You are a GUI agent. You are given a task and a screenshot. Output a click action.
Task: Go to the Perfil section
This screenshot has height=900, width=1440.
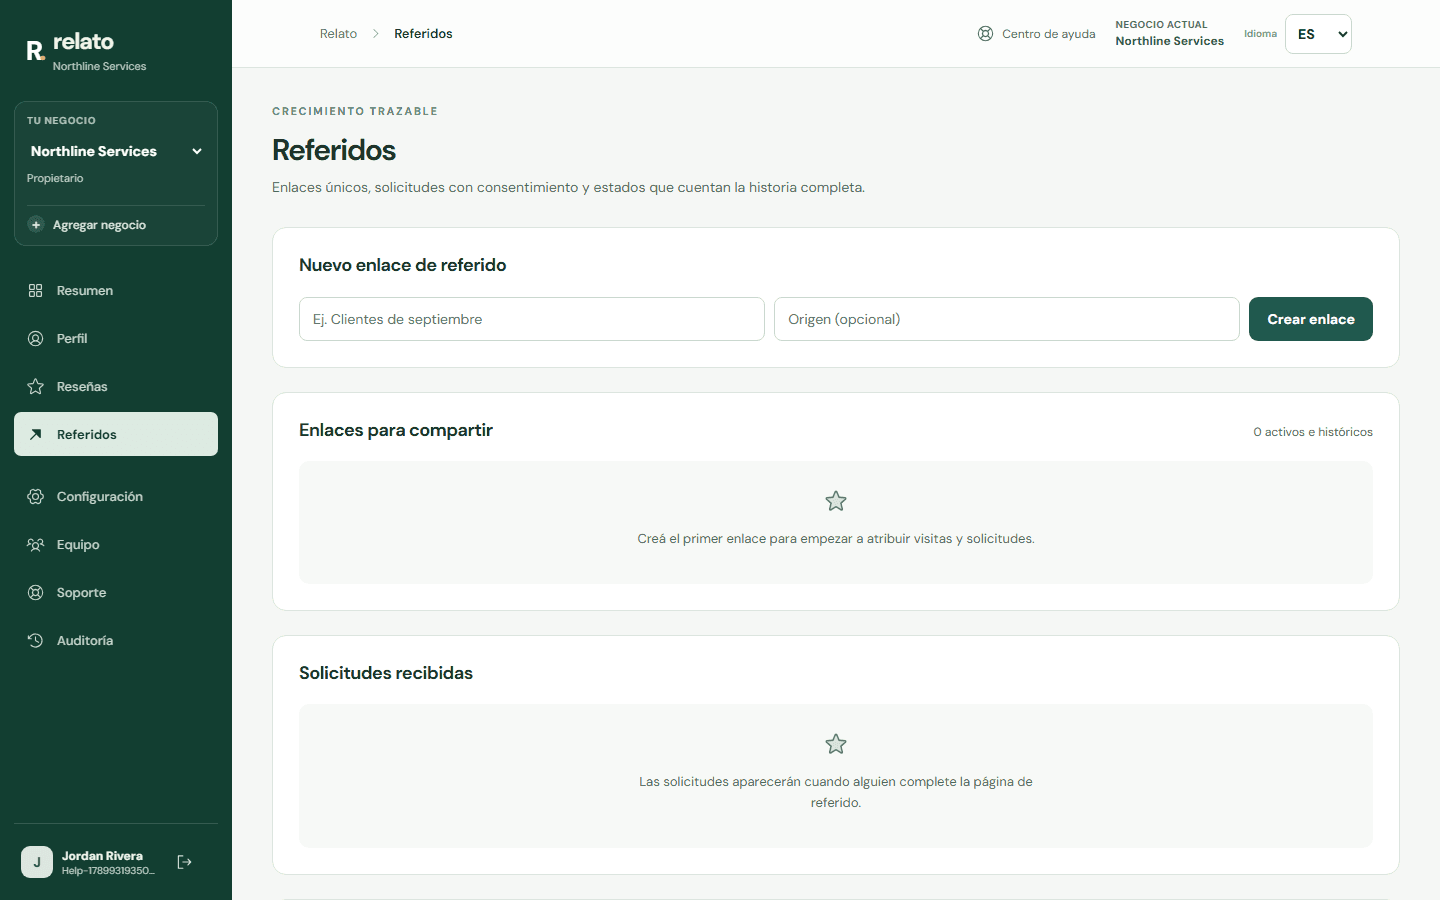116,339
